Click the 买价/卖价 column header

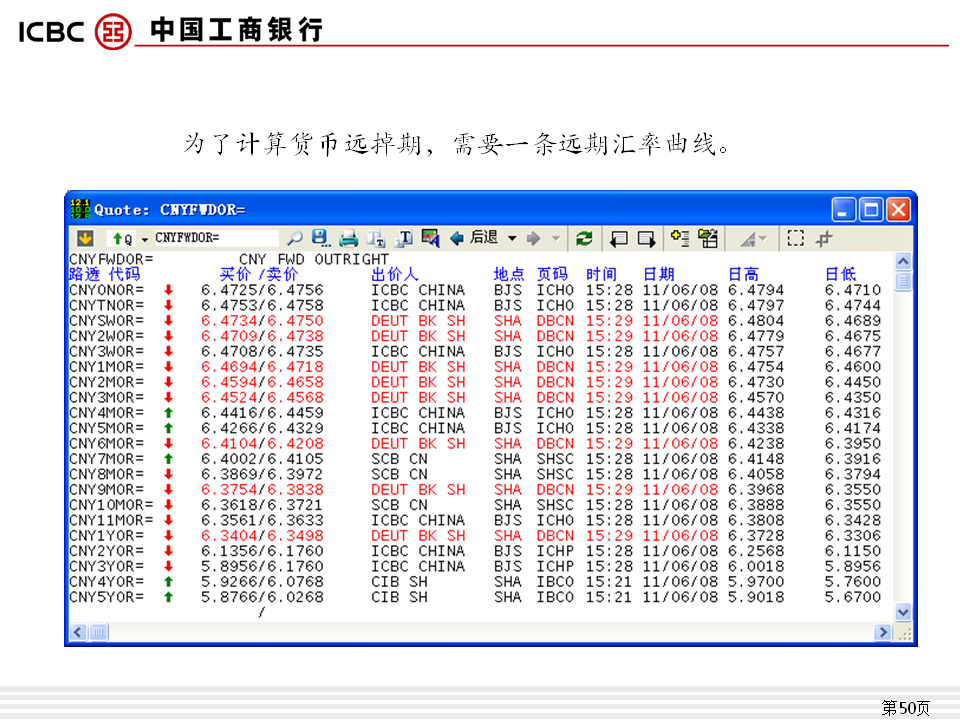click(x=258, y=274)
